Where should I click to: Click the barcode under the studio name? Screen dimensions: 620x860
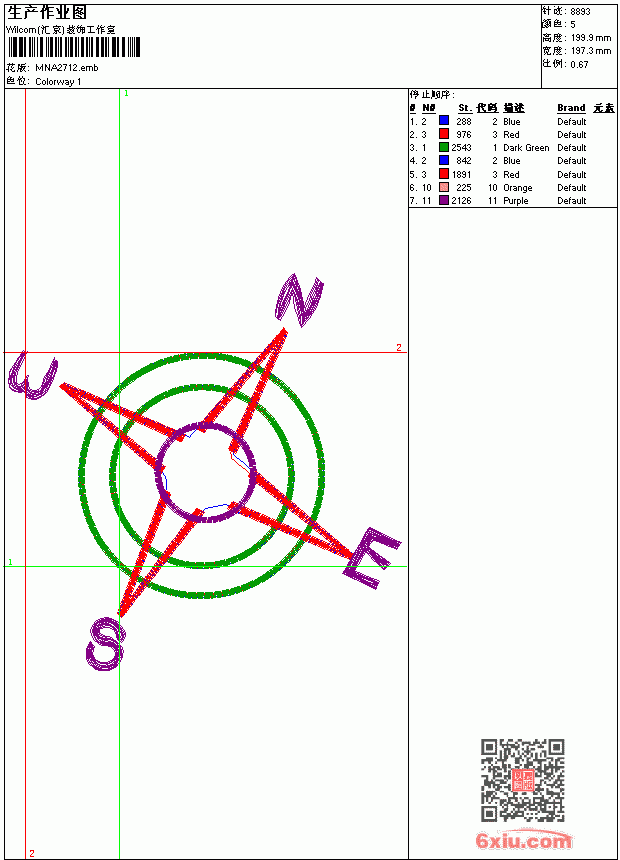pyautogui.click(x=74, y=47)
